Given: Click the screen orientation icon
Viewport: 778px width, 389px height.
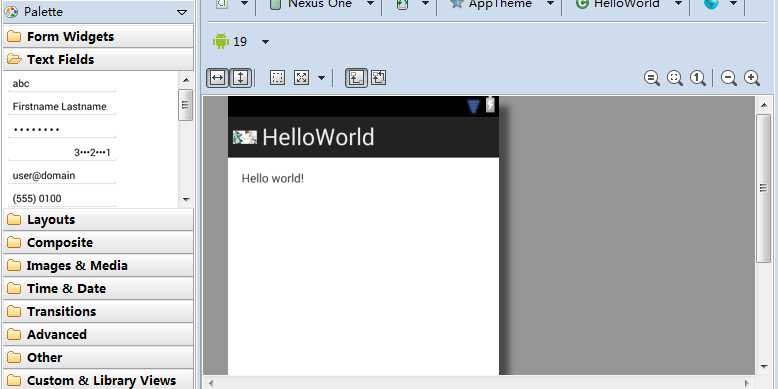Looking at the screenshot, I should point(402,4).
